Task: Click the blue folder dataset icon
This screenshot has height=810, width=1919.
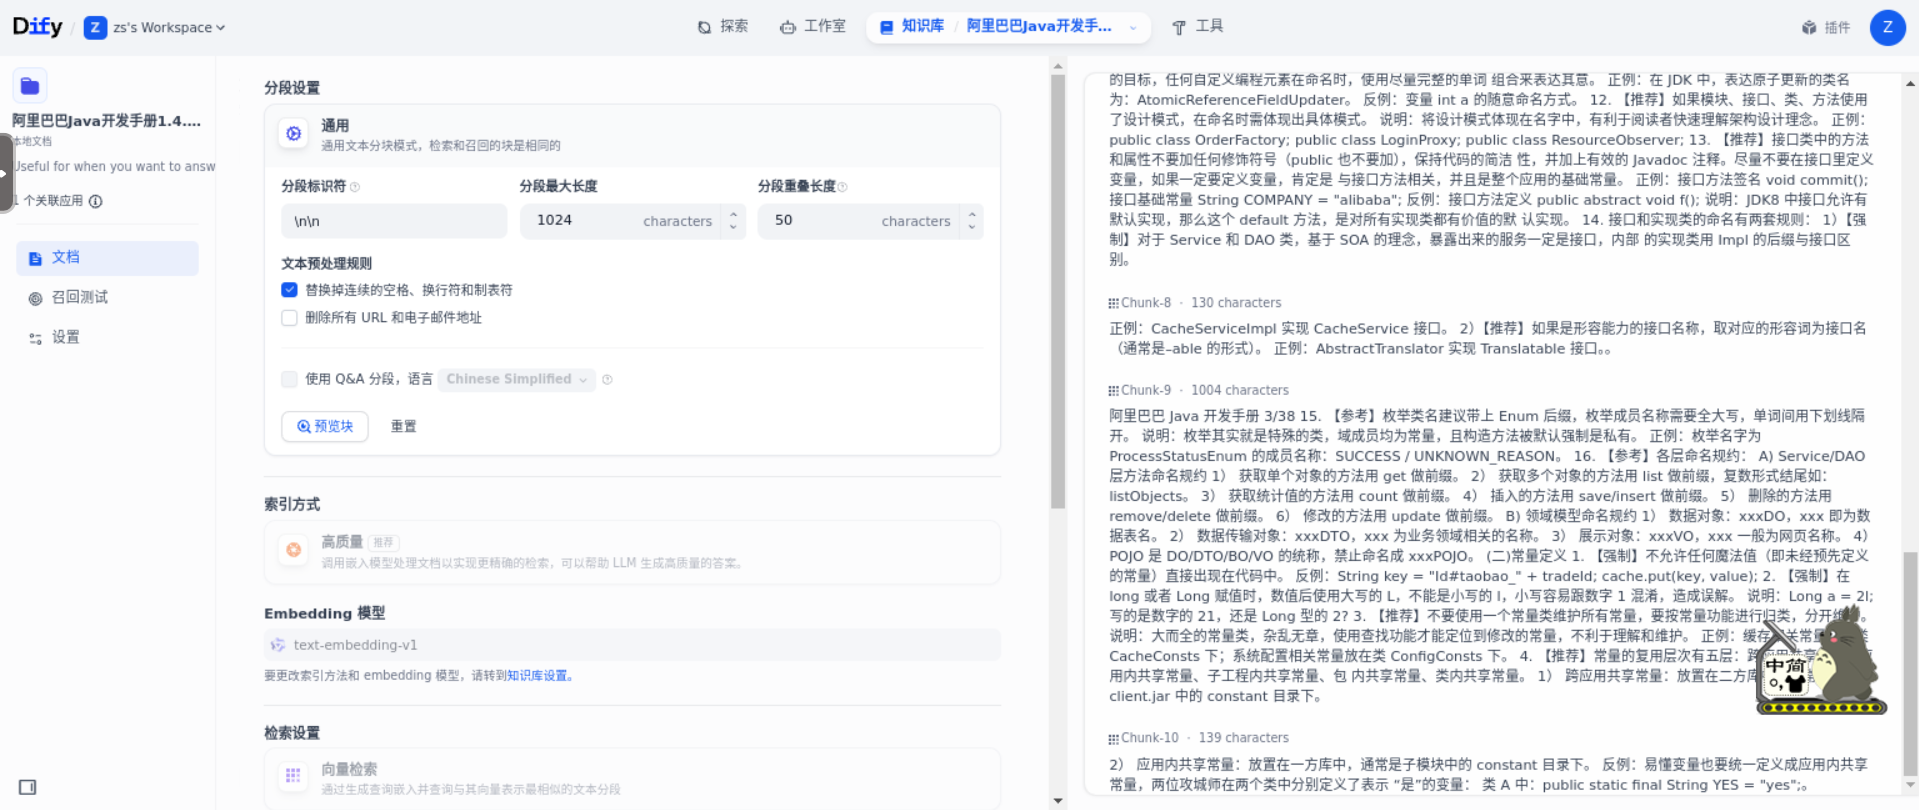Action: coord(30,86)
